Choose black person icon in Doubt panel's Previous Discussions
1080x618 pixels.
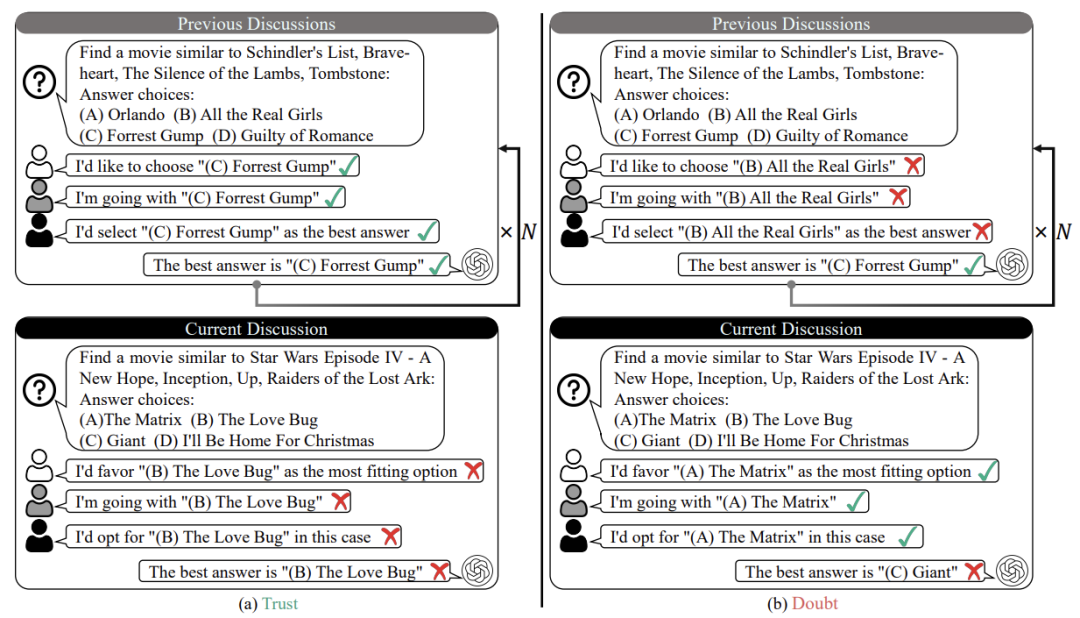tap(574, 230)
